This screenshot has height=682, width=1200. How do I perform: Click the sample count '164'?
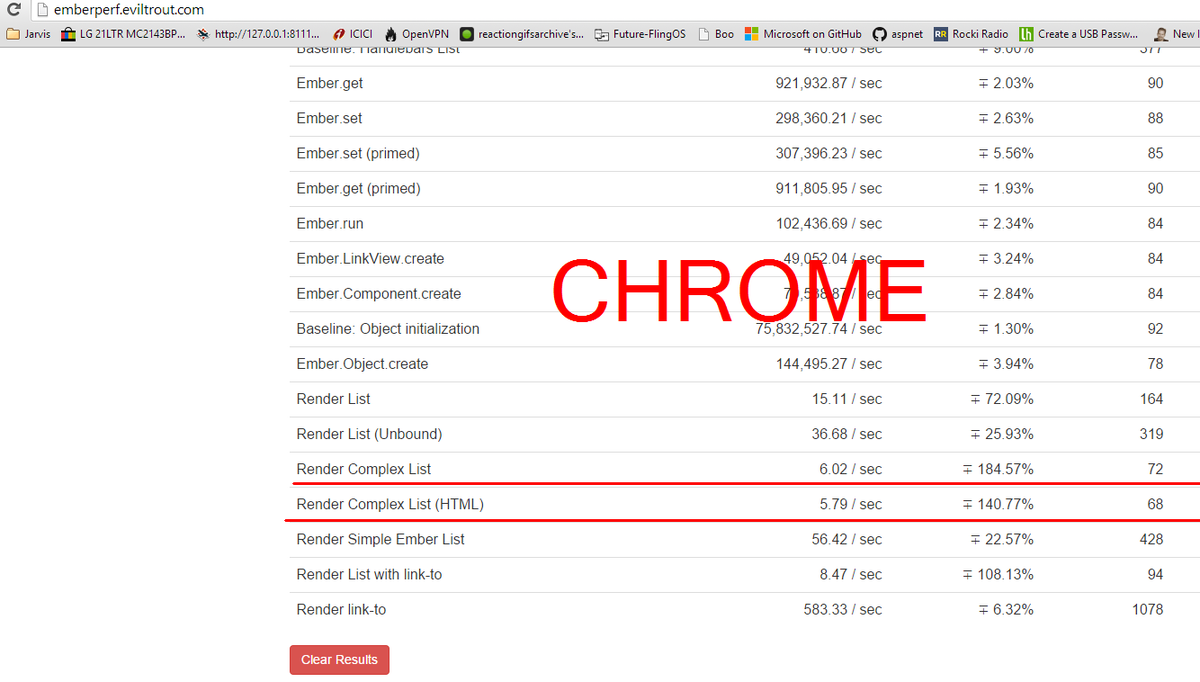point(1151,399)
